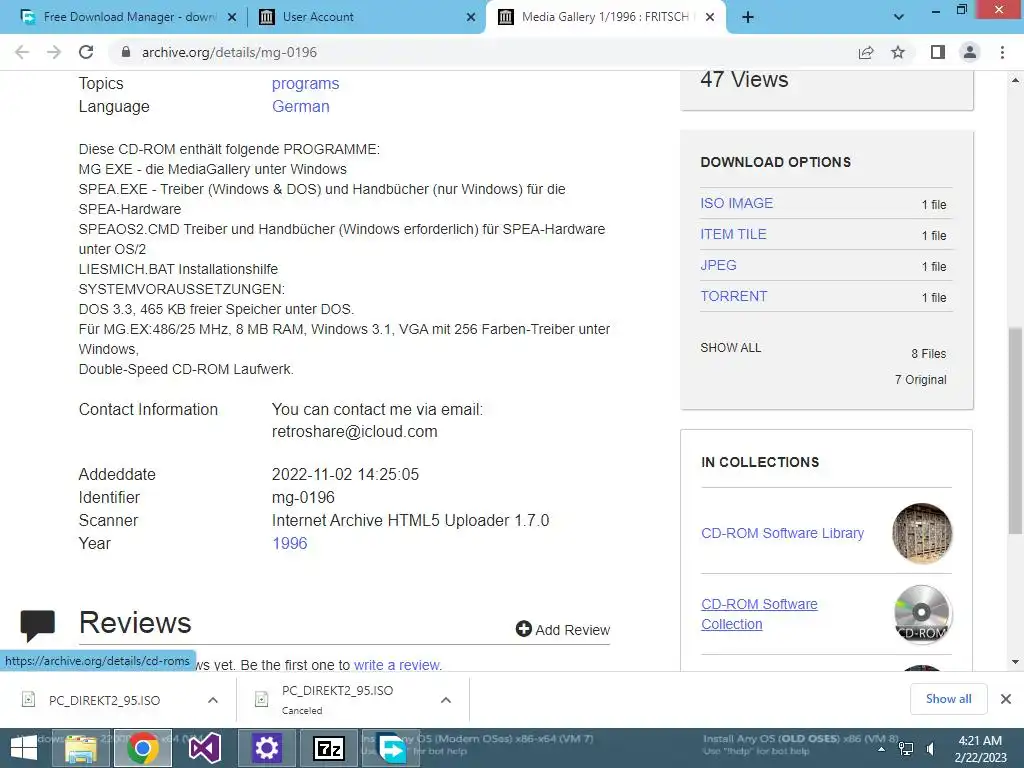Open the tab search chevron
Screen dimensions: 1024x768
coord(899,17)
